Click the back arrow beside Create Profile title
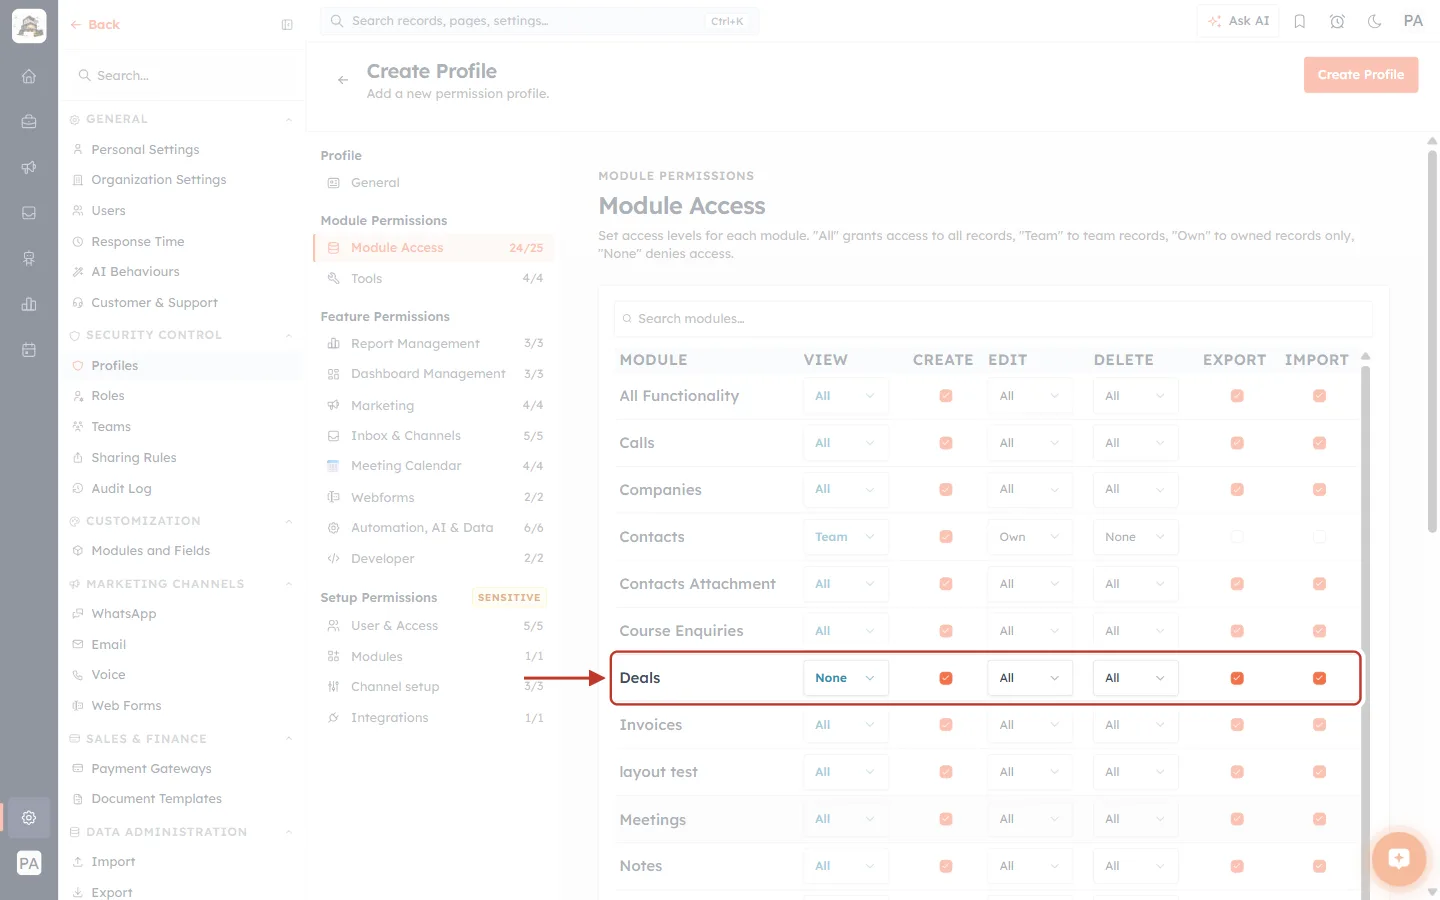Image resolution: width=1440 pixels, height=900 pixels. 343,80
